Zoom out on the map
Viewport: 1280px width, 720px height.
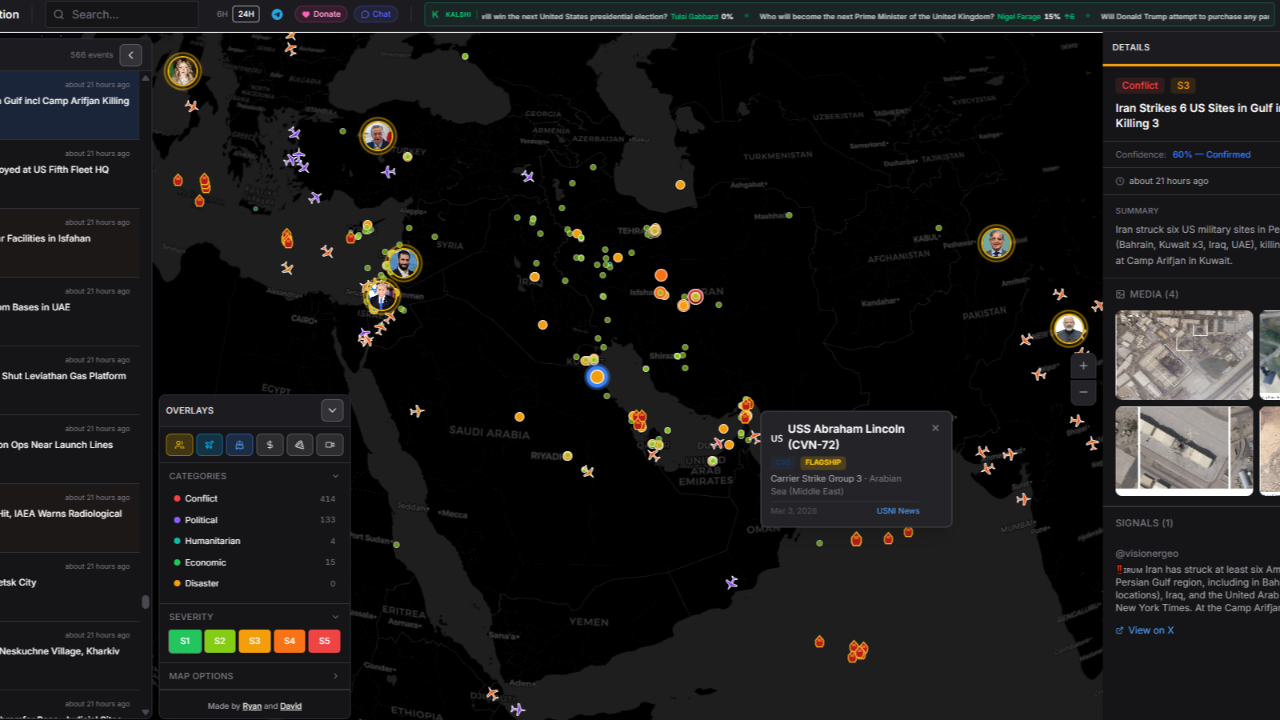point(1083,392)
